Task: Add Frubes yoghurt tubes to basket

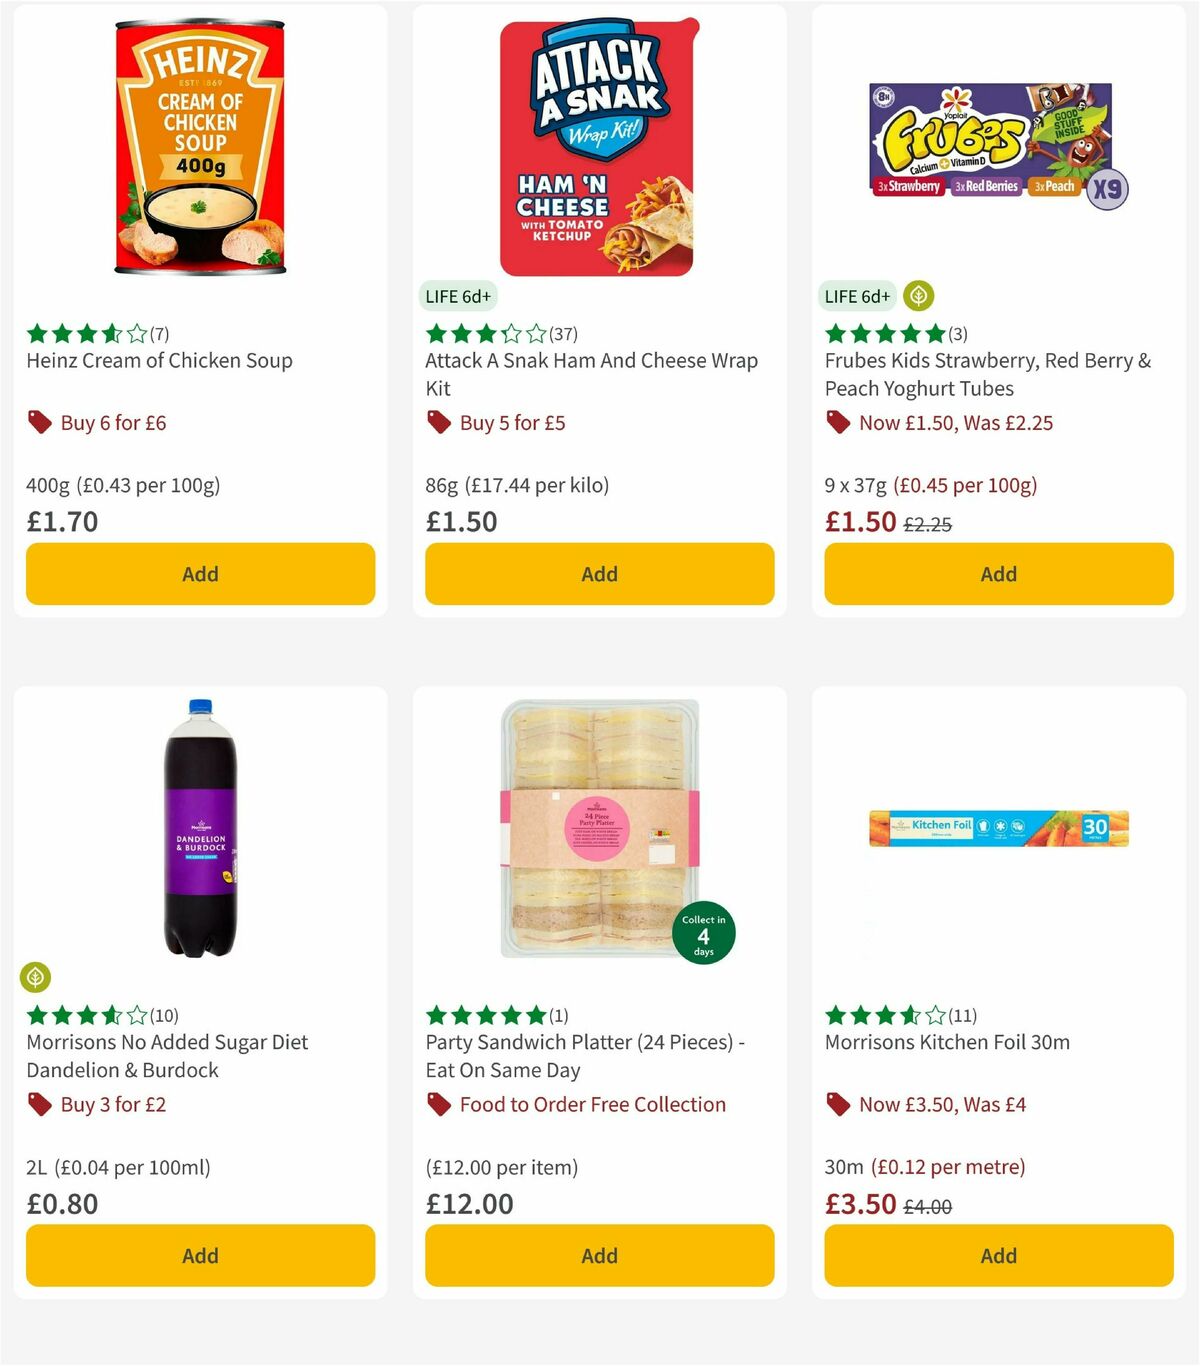Action: tap(998, 574)
